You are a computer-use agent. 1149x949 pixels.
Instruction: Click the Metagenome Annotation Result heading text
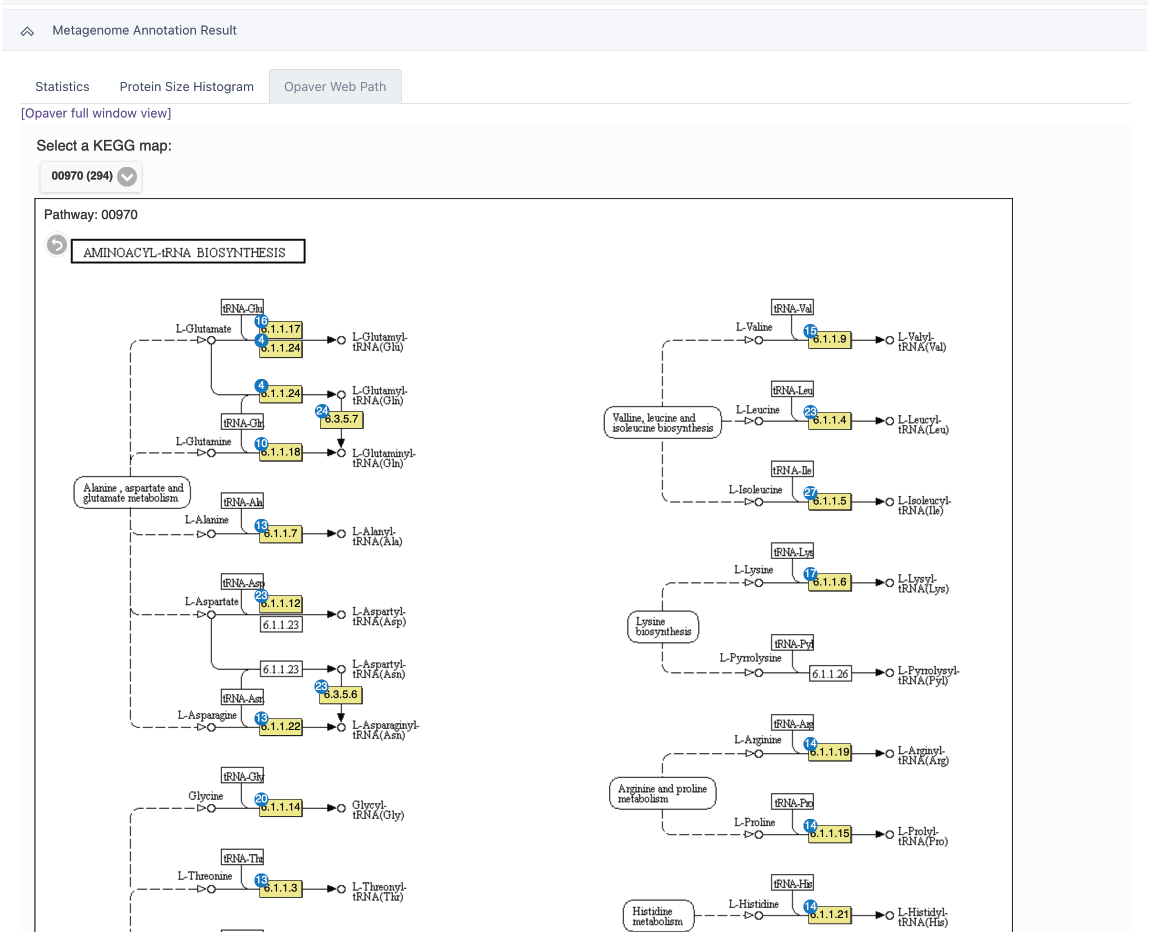[144, 31]
